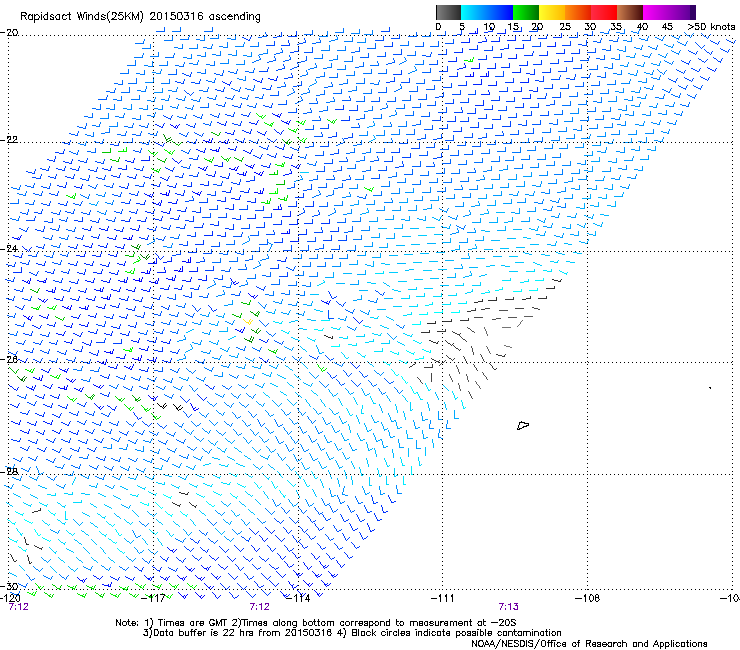
Task: Click the '15' label under the color bar
Action: coord(514,27)
